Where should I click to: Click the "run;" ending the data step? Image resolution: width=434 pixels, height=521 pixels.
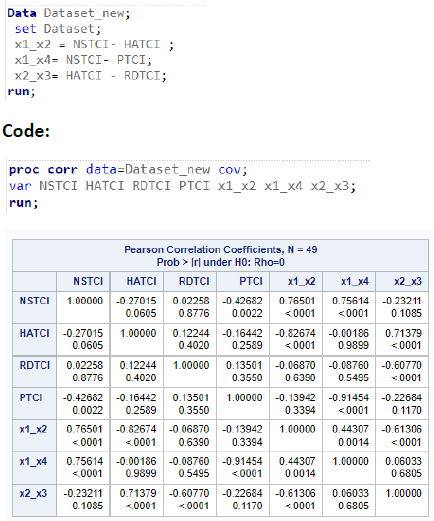tap(21, 91)
